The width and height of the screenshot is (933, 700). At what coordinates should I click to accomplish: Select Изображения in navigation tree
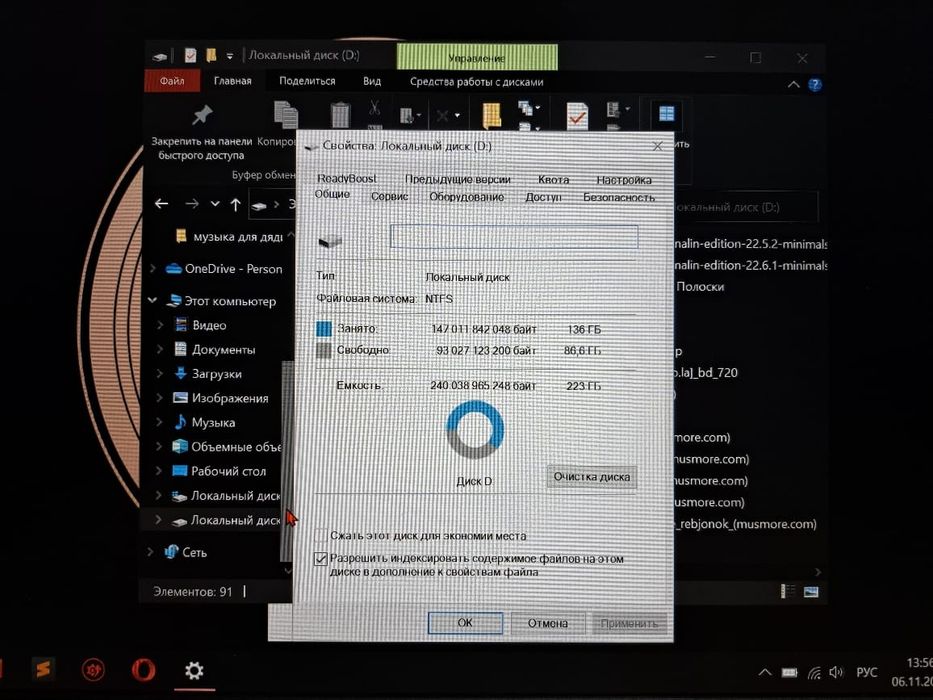click(x=230, y=398)
